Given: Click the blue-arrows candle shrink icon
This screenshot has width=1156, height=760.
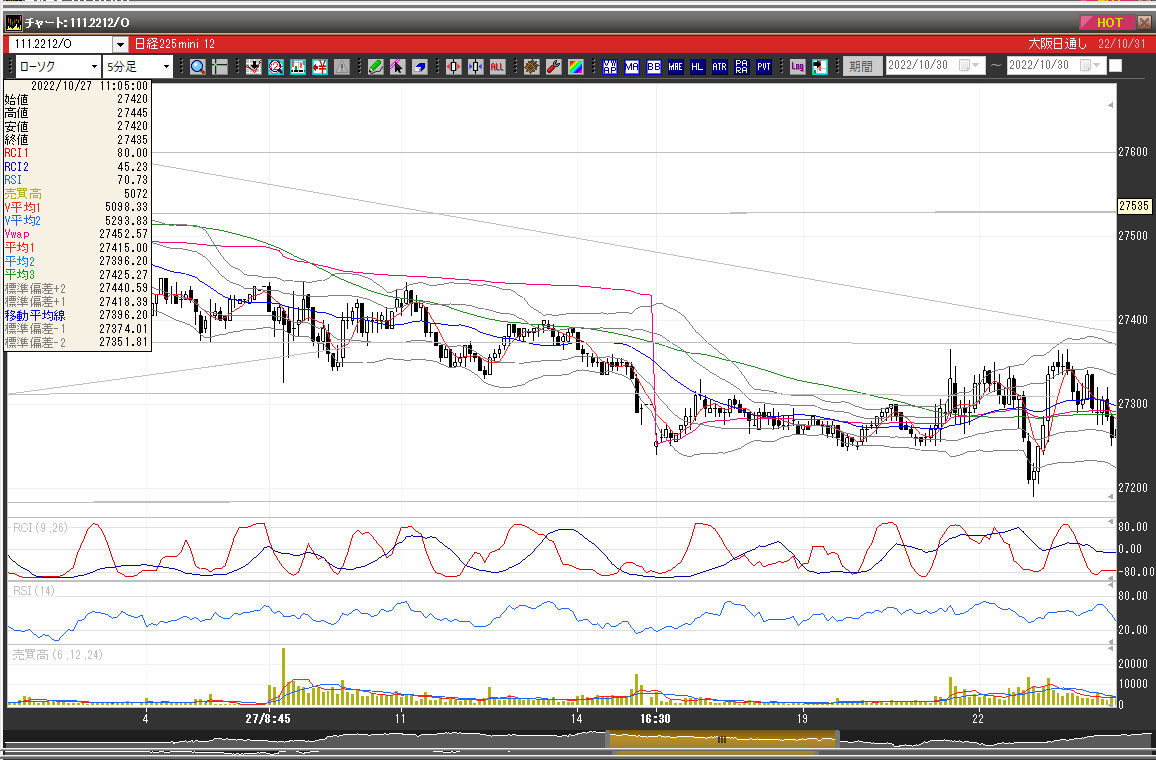Looking at the screenshot, I should 476,66.
